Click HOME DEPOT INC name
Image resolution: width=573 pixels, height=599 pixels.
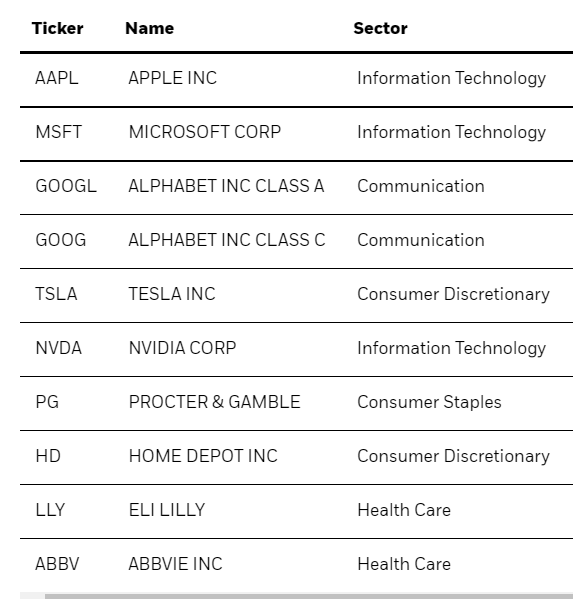[203, 456]
